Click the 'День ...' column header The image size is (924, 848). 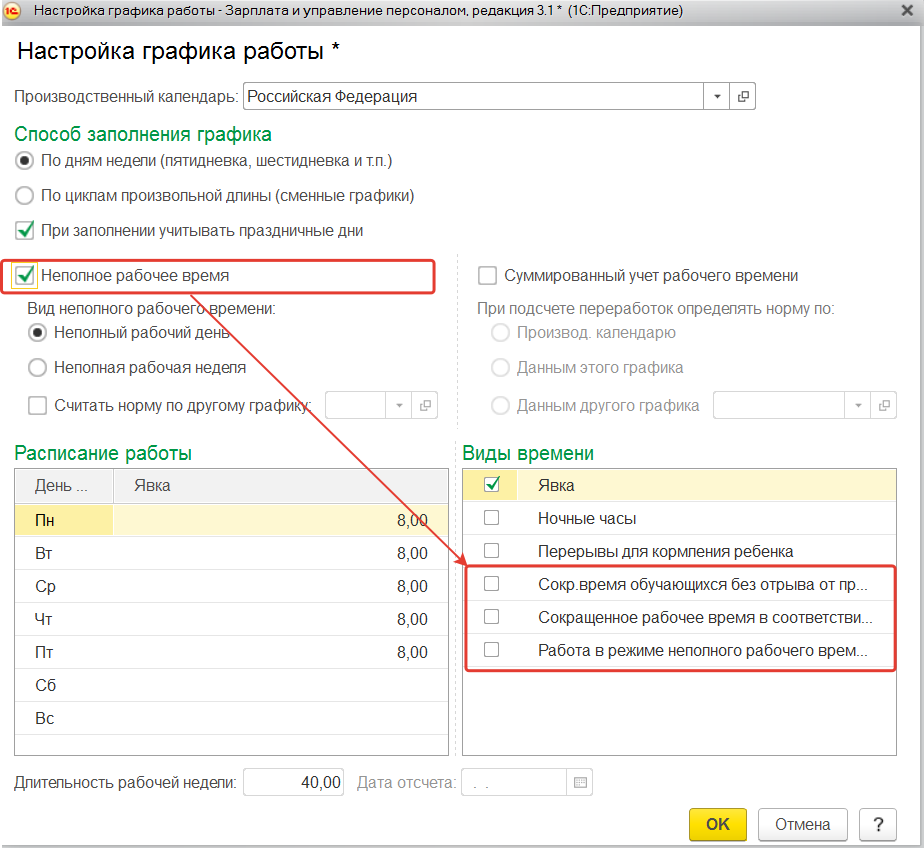coord(64,486)
